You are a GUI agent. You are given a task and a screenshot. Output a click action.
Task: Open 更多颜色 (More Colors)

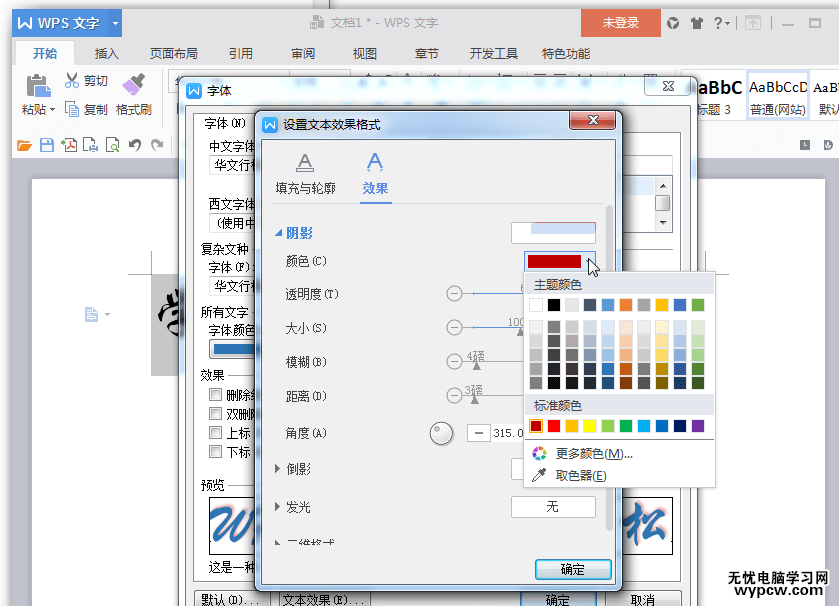click(x=586, y=451)
